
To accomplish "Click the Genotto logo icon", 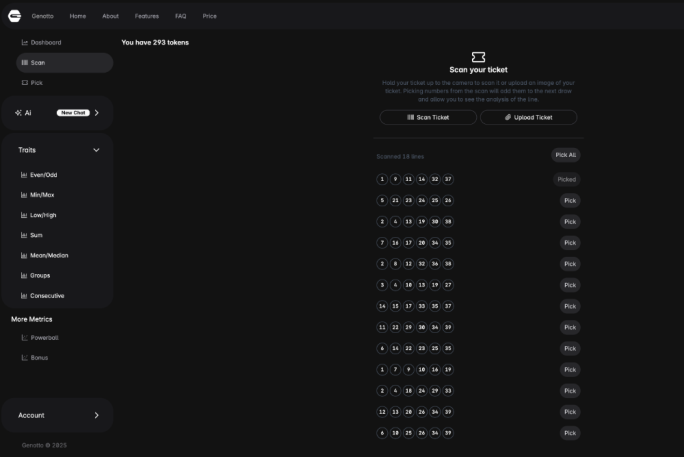I will click(x=14, y=16).
